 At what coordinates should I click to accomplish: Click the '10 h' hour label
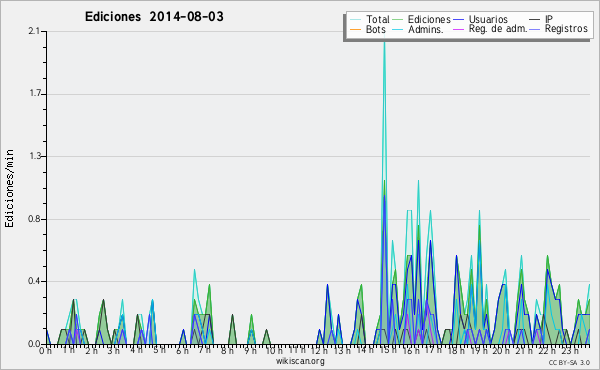tap(274, 351)
